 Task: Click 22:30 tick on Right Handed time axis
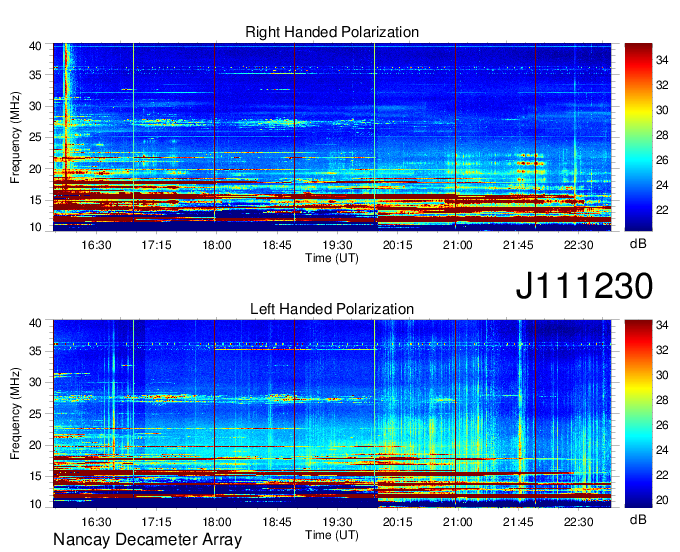coord(578,245)
